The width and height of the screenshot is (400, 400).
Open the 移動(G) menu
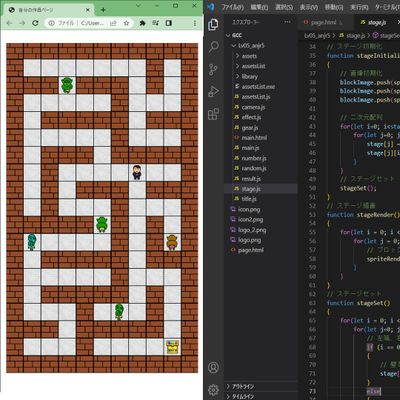click(x=333, y=7)
